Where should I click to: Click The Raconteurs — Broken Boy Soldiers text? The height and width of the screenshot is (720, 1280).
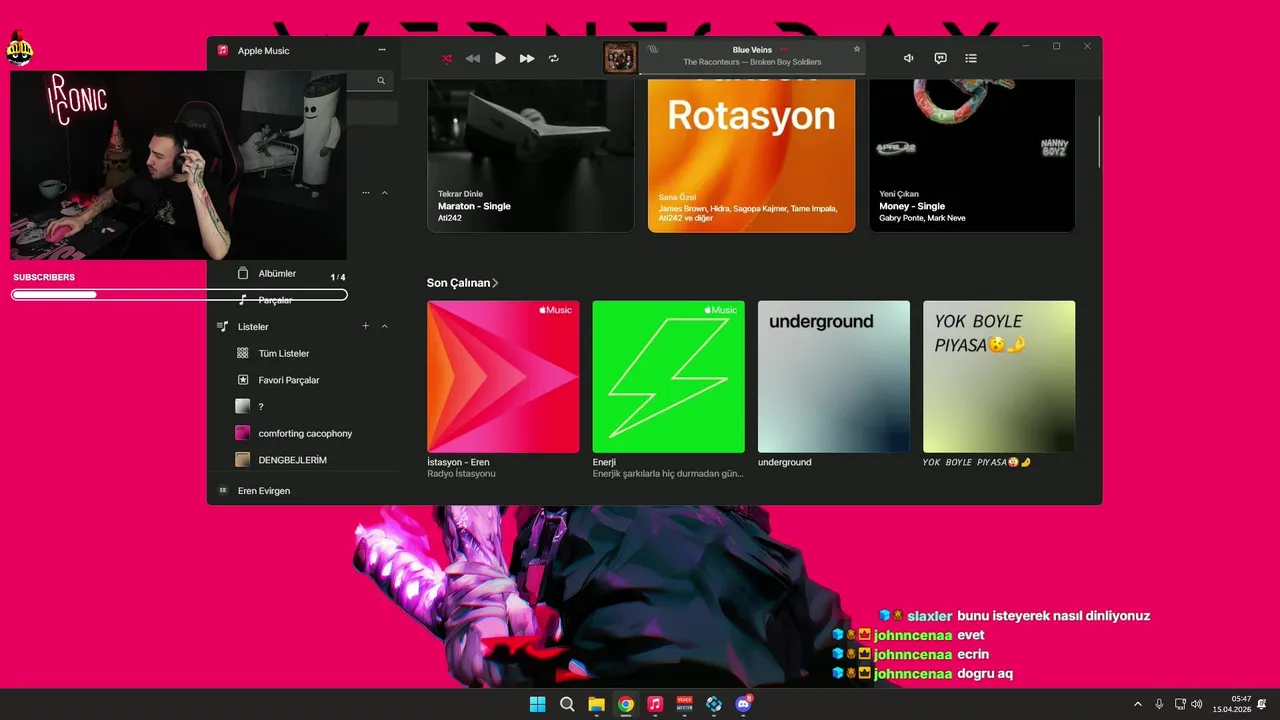(x=752, y=62)
